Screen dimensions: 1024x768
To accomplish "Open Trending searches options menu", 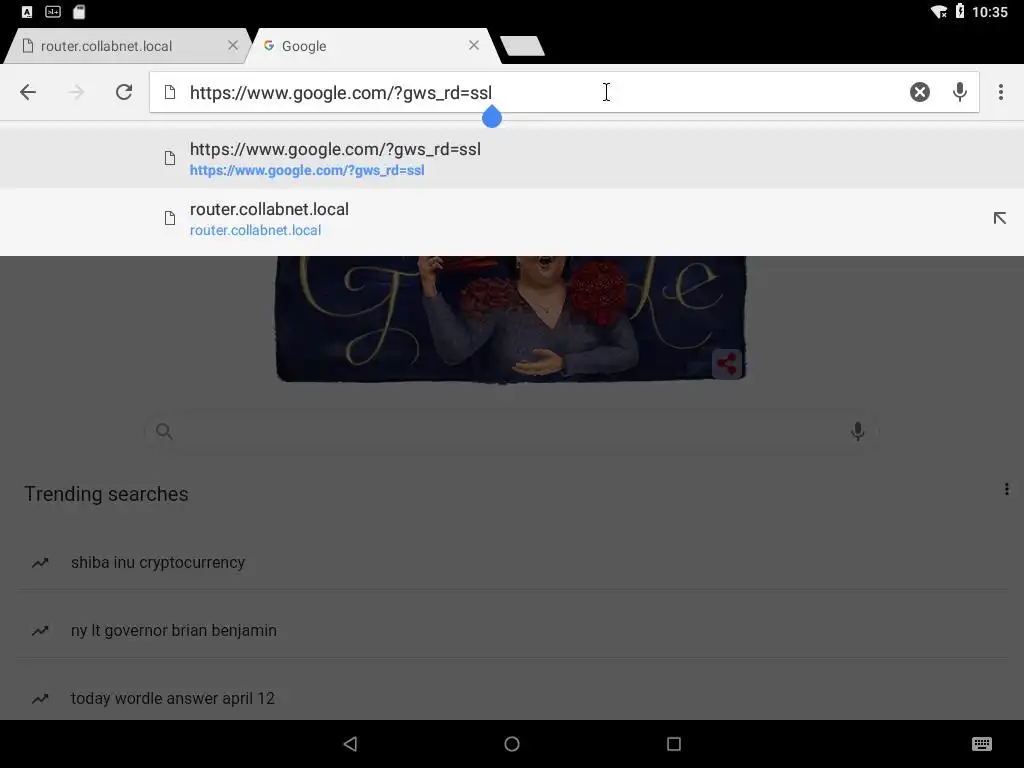I will coord(1006,489).
